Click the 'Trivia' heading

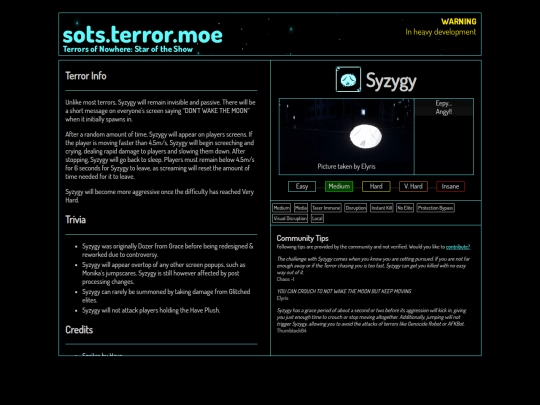click(x=75, y=220)
